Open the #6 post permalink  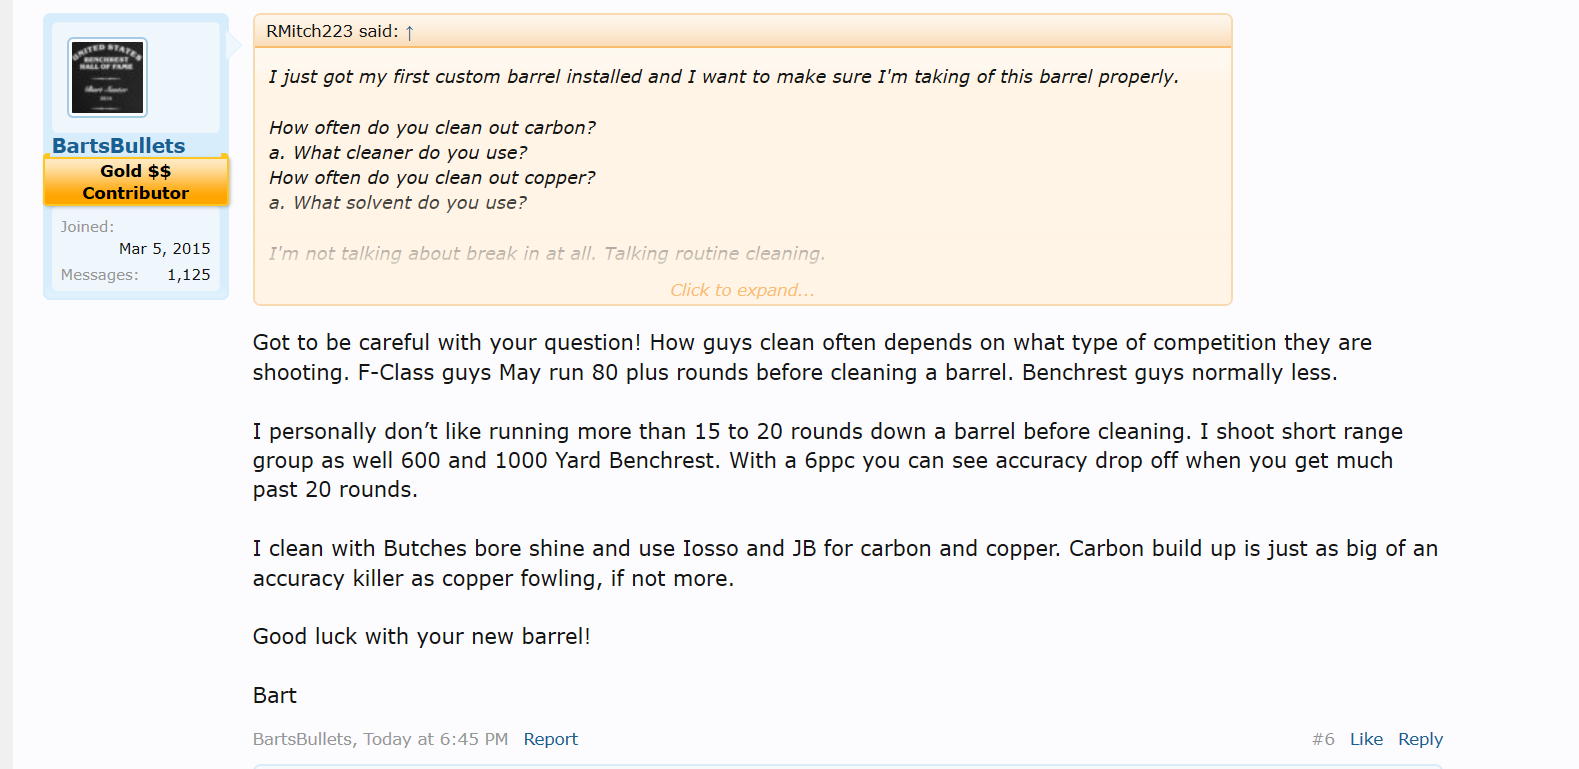point(1323,739)
